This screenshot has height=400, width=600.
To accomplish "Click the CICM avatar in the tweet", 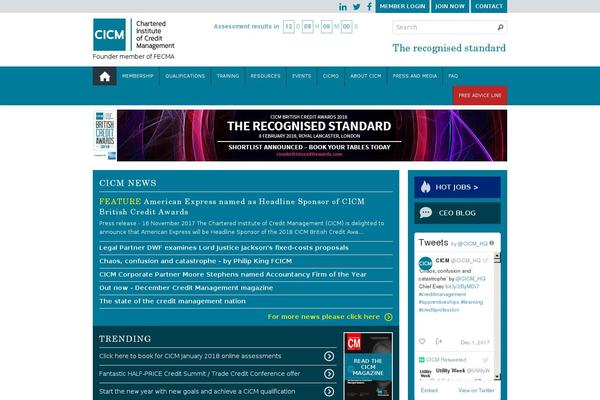I will 425,263.
